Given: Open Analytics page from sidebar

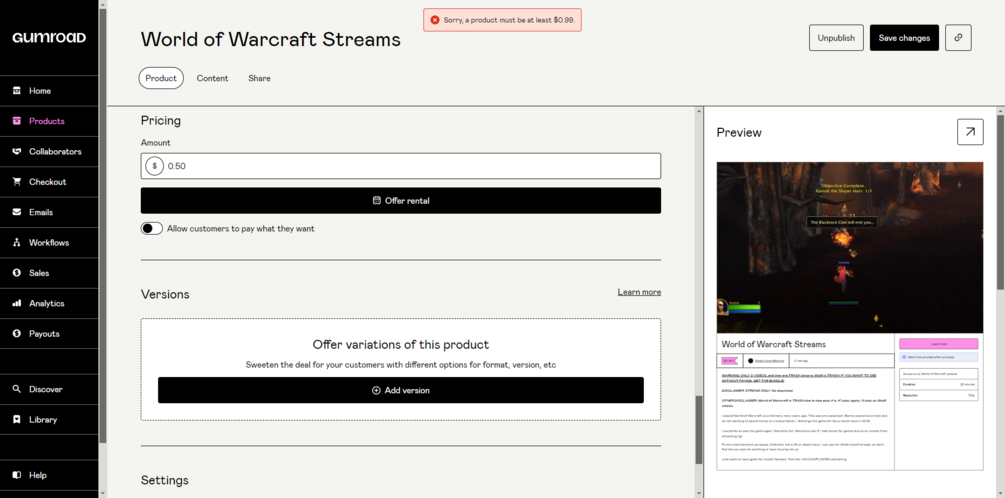Looking at the screenshot, I should coord(49,303).
